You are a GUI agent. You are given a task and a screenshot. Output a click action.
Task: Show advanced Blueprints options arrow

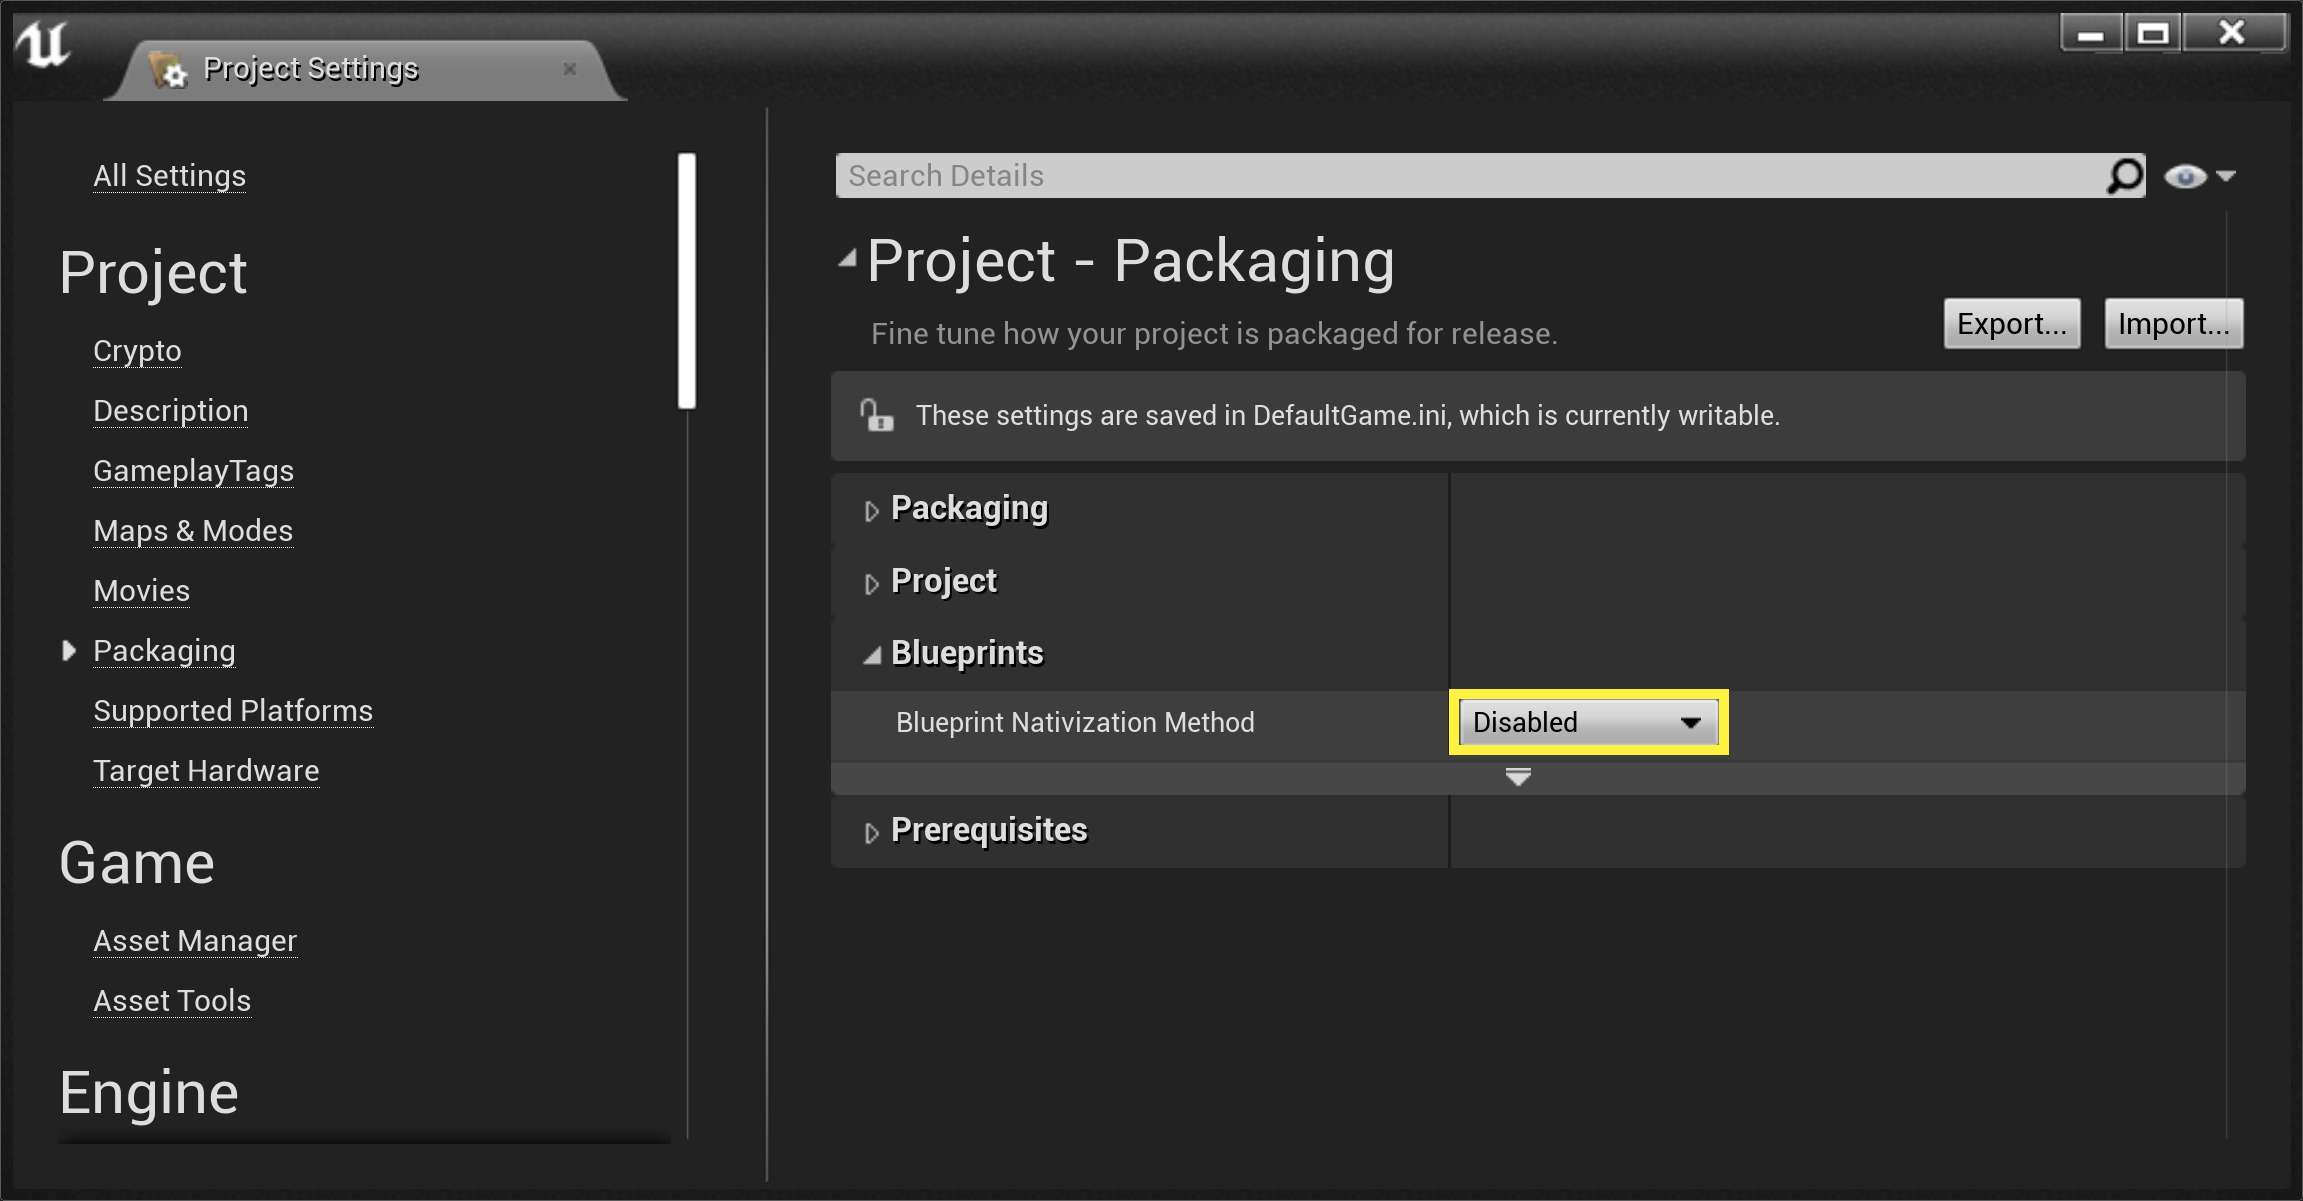click(x=1518, y=777)
